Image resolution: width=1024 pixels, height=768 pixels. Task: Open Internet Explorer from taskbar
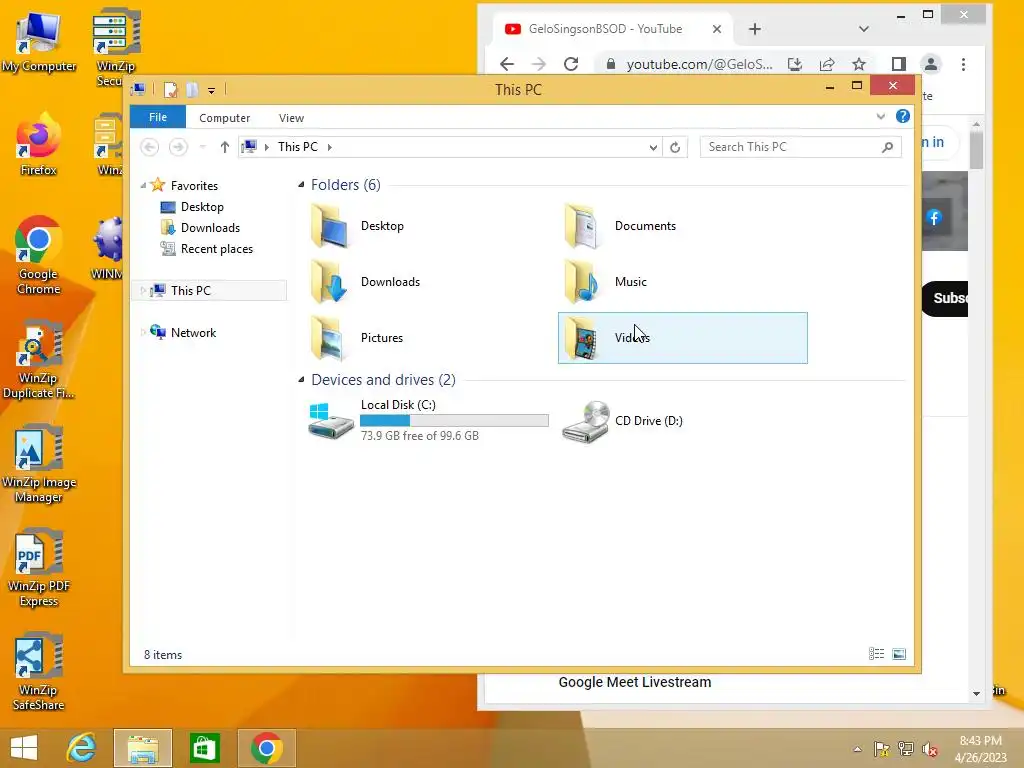point(82,748)
